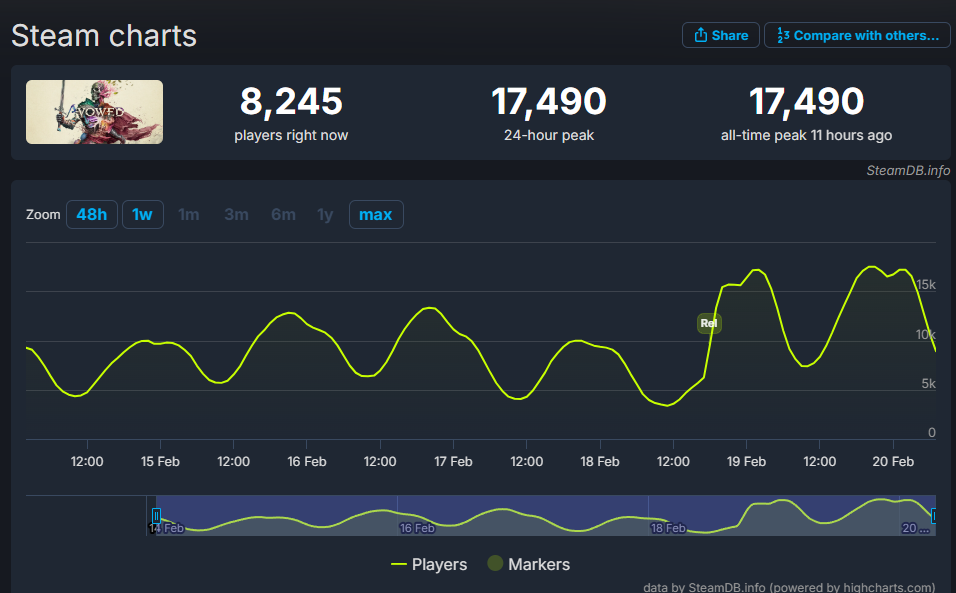This screenshot has height=593, width=956.
Task: Open Compare with others
Action: [x=857, y=35]
